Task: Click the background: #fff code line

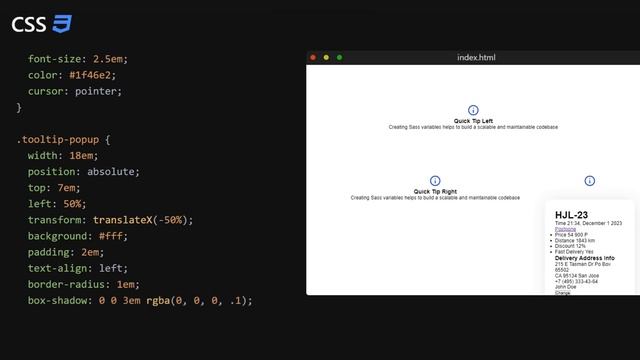Action: (78, 236)
